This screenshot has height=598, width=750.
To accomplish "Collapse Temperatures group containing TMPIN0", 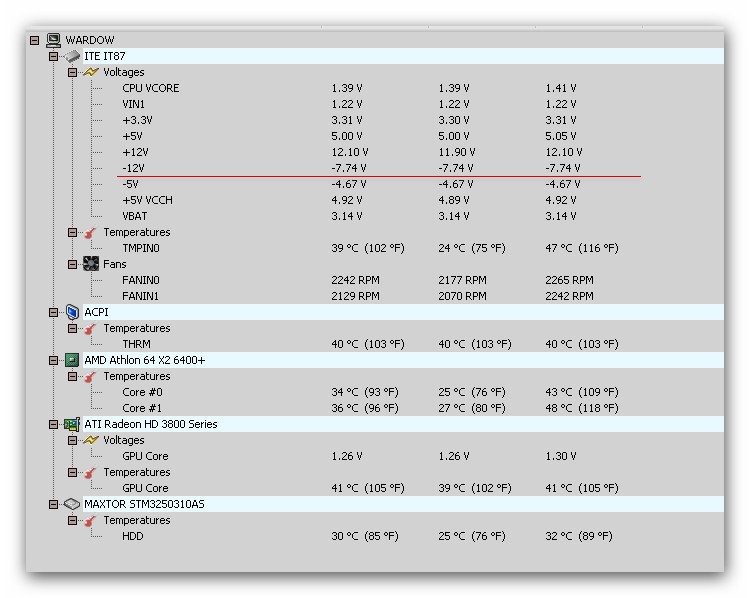I will pos(72,233).
